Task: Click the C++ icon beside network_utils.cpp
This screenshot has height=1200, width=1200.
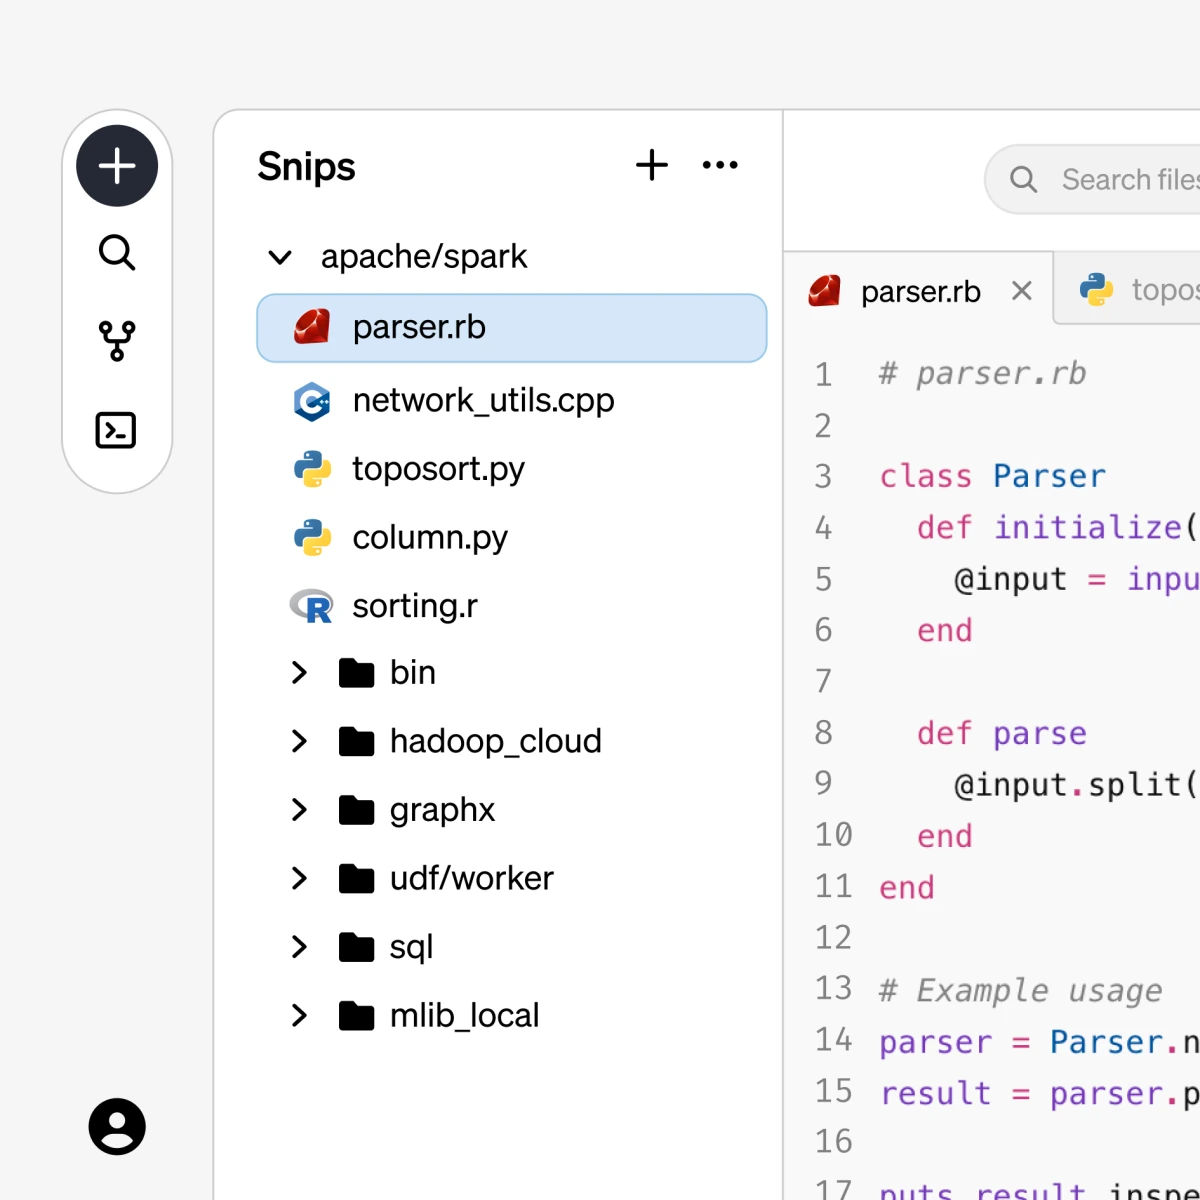Action: point(312,401)
